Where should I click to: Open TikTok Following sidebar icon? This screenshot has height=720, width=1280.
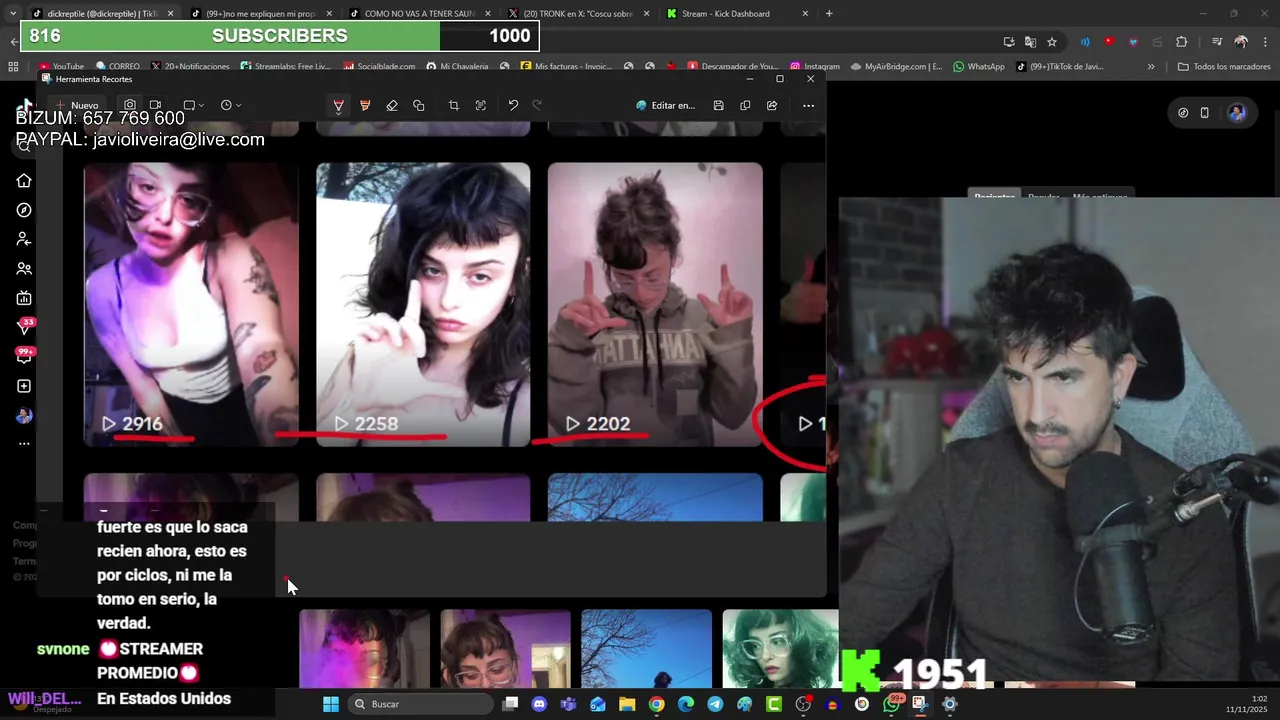click(x=24, y=239)
